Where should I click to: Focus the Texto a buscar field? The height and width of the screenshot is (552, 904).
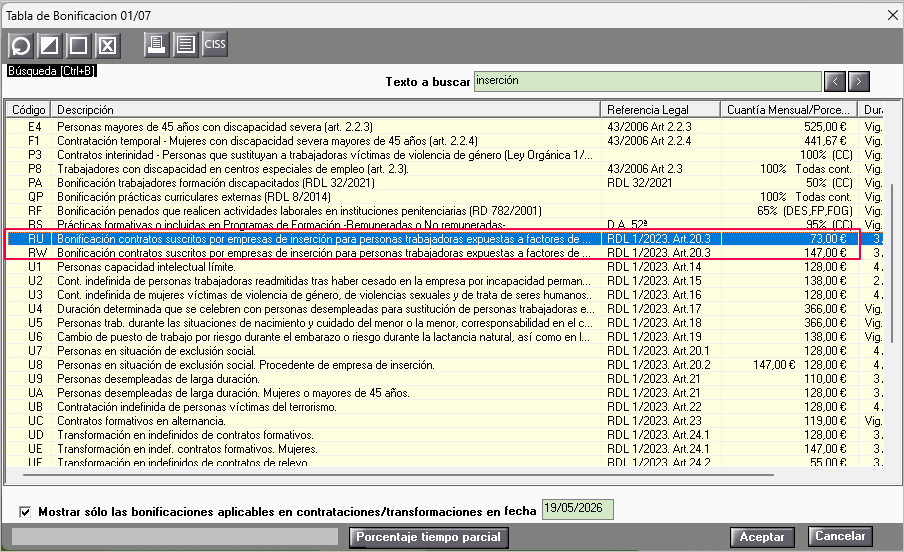[x=647, y=81]
